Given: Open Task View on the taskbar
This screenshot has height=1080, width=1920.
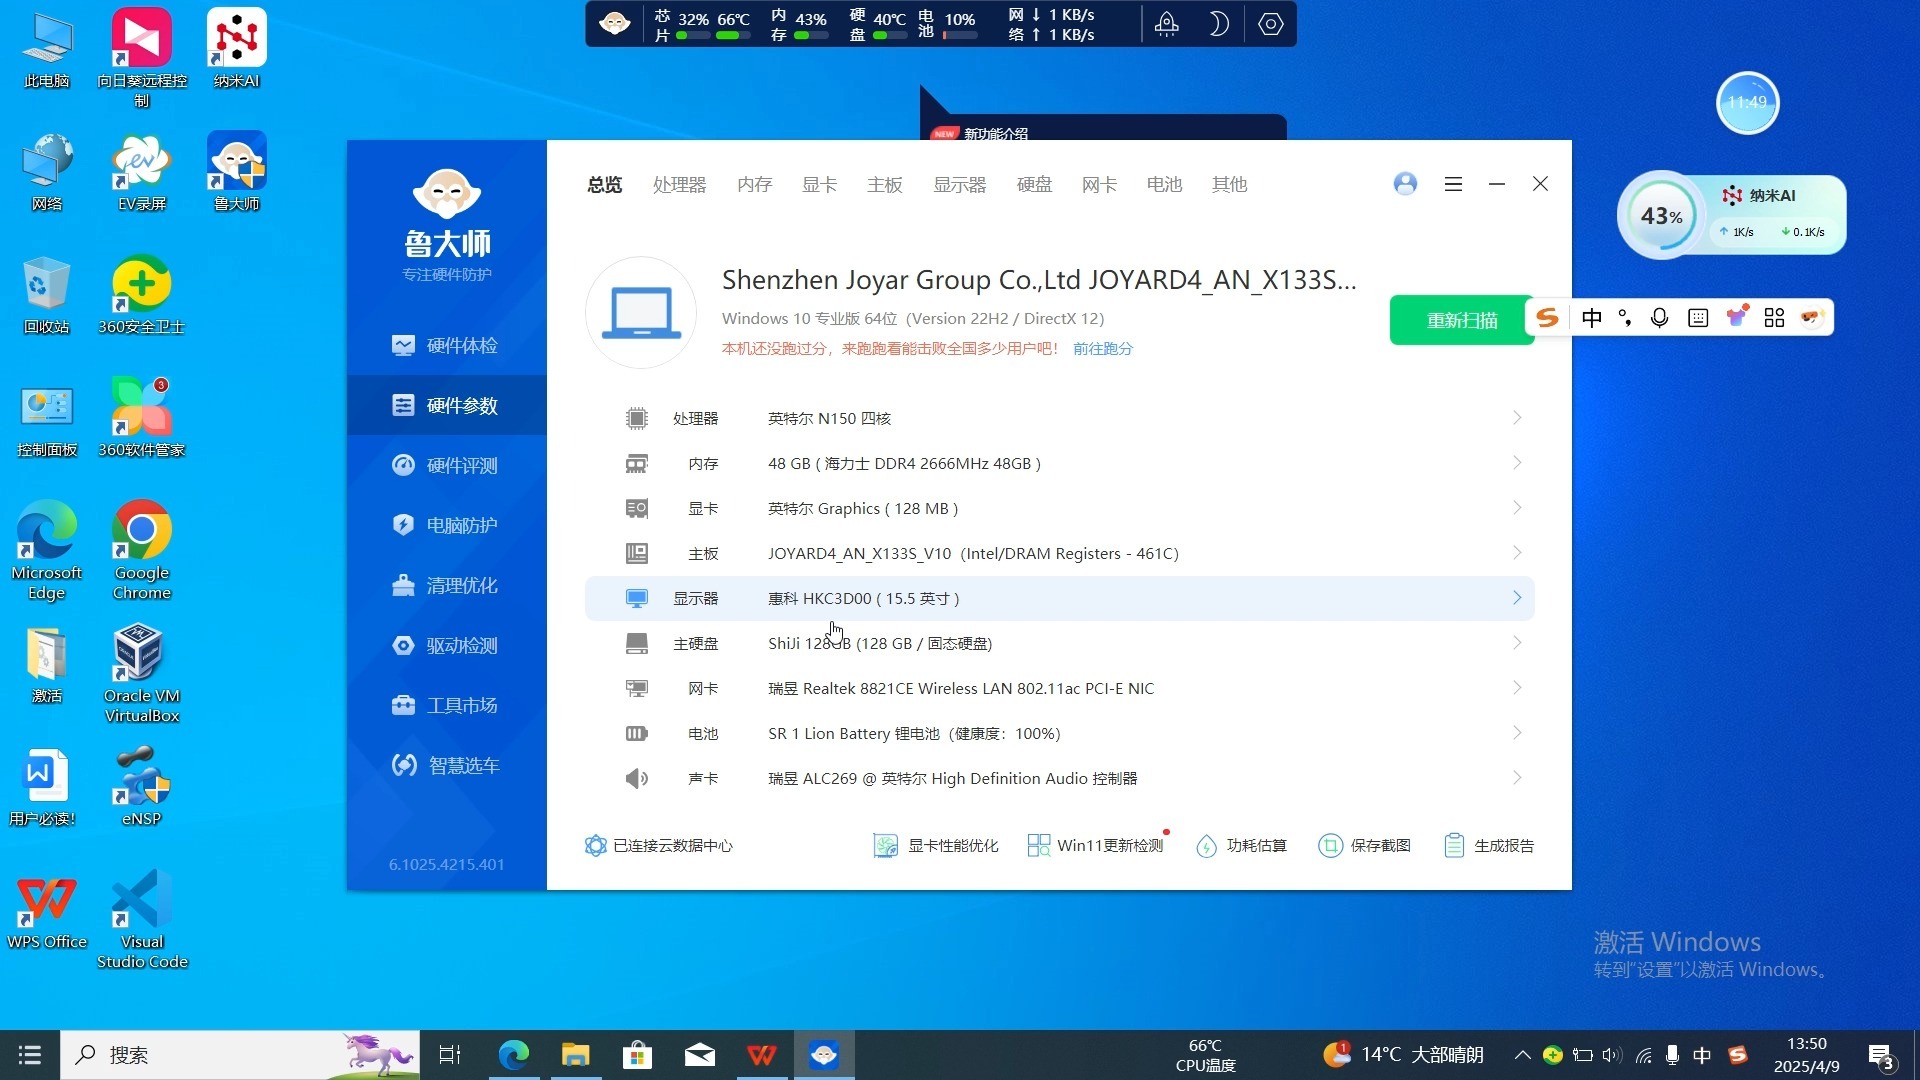Looking at the screenshot, I should coord(450,1055).
